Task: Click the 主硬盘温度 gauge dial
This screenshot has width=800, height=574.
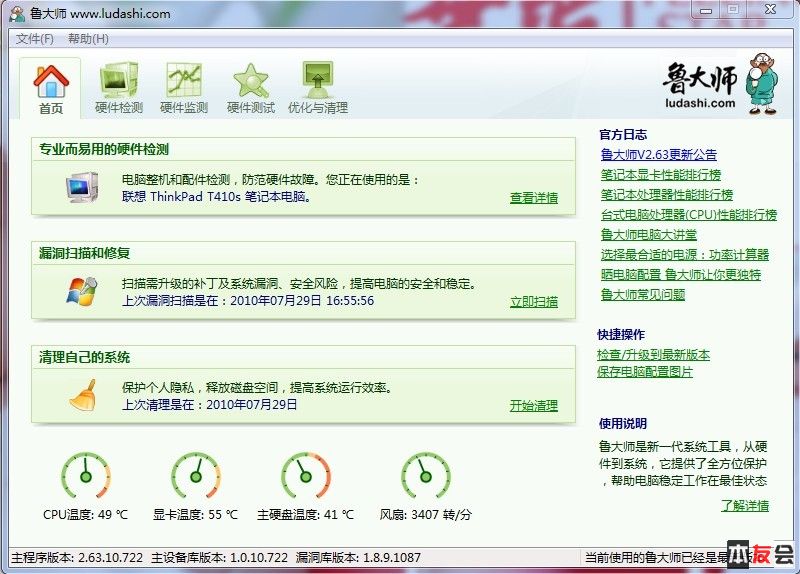Action: pyautogui.click(x=306, y=476)
